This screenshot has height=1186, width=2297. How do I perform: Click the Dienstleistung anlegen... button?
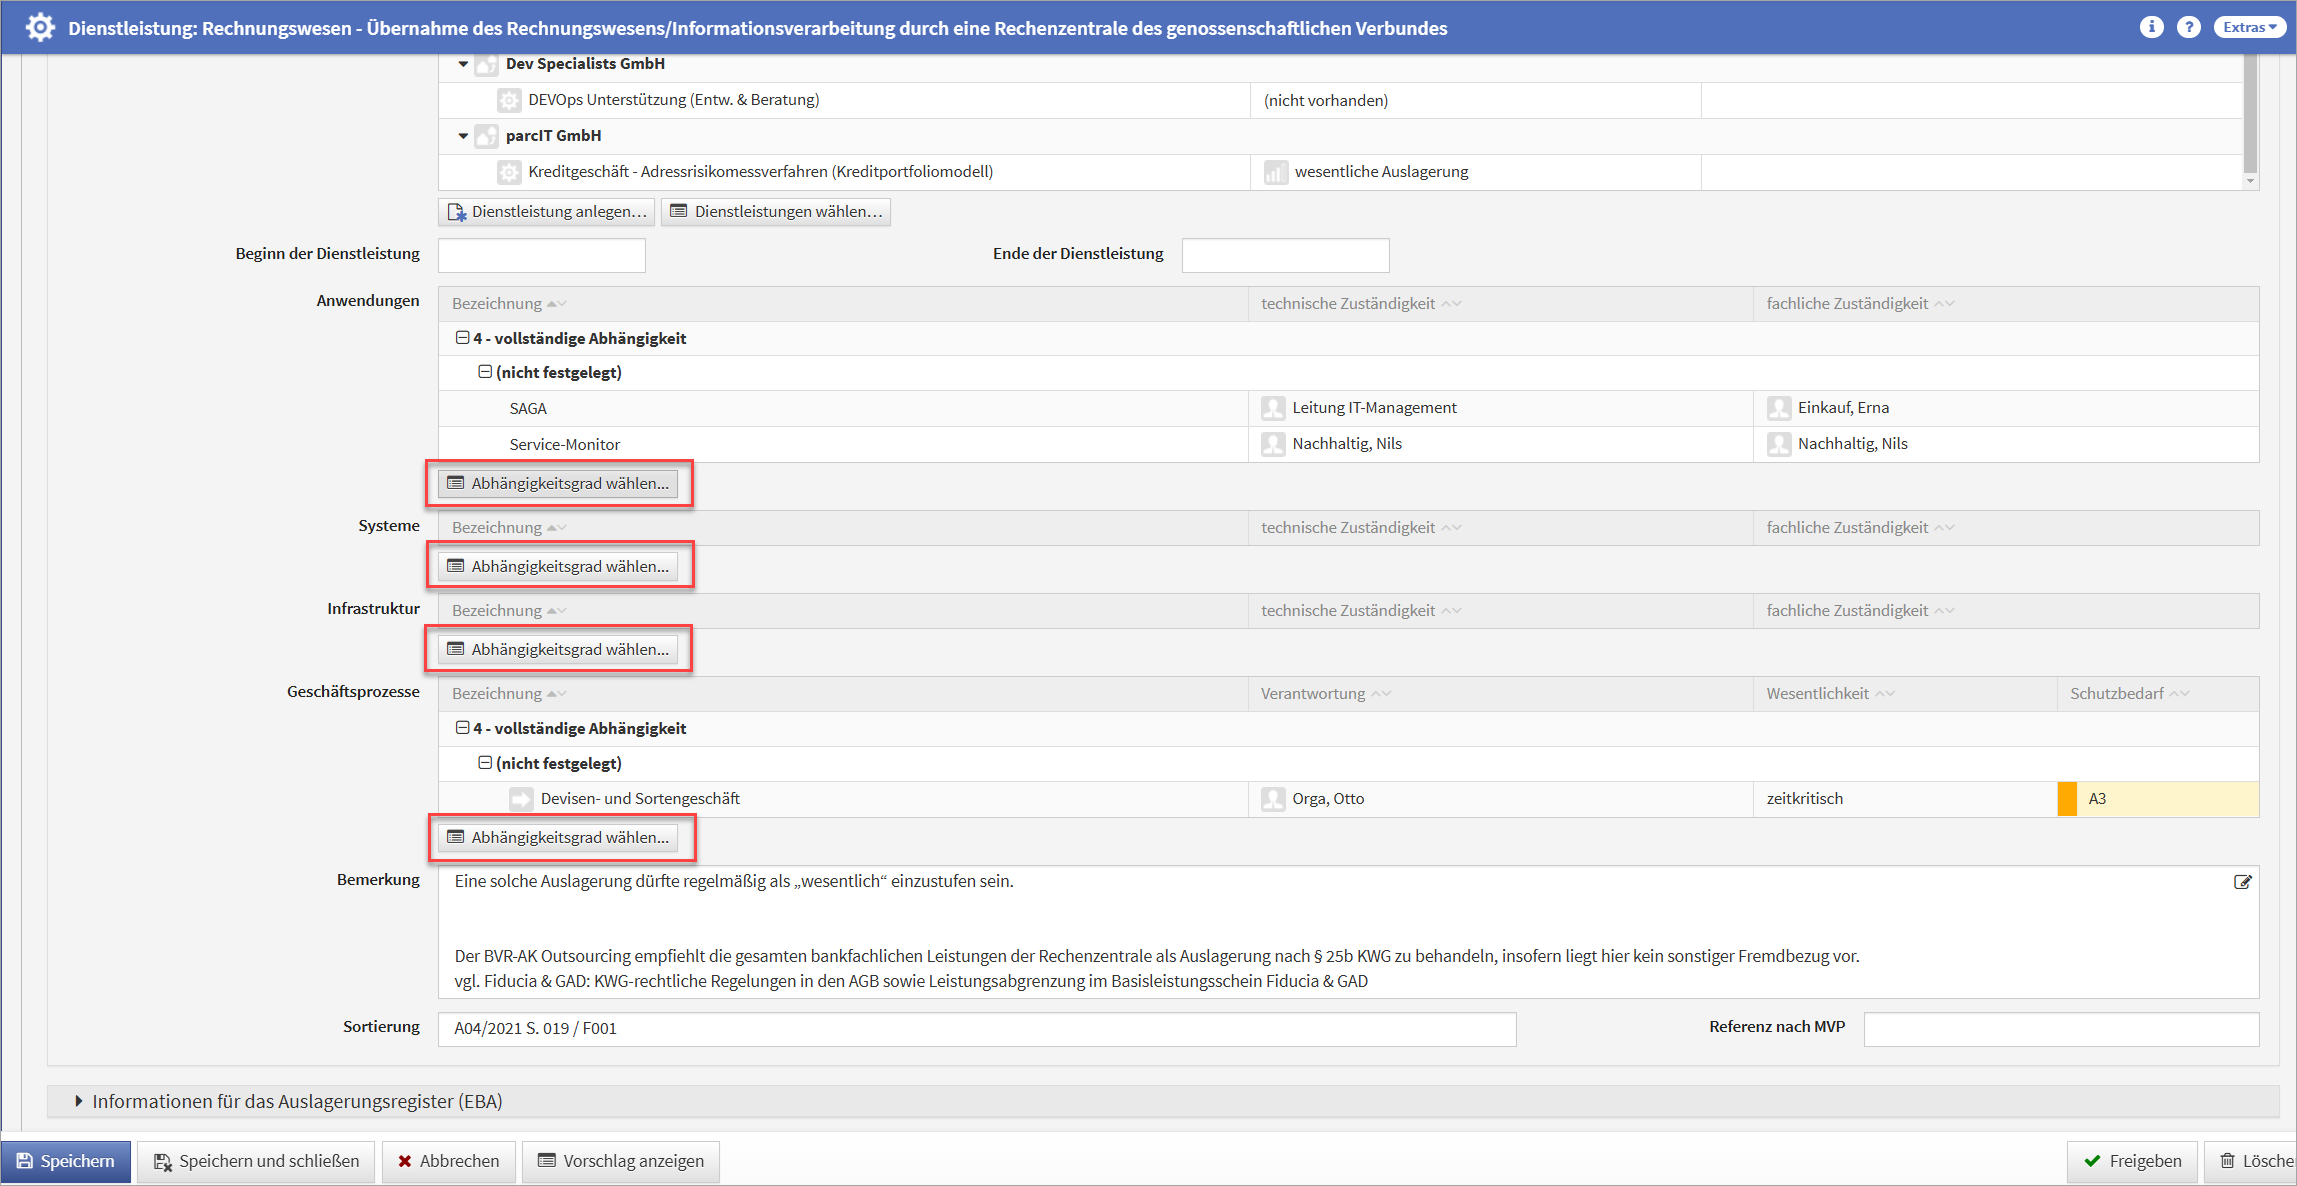[x=547, y=212]
